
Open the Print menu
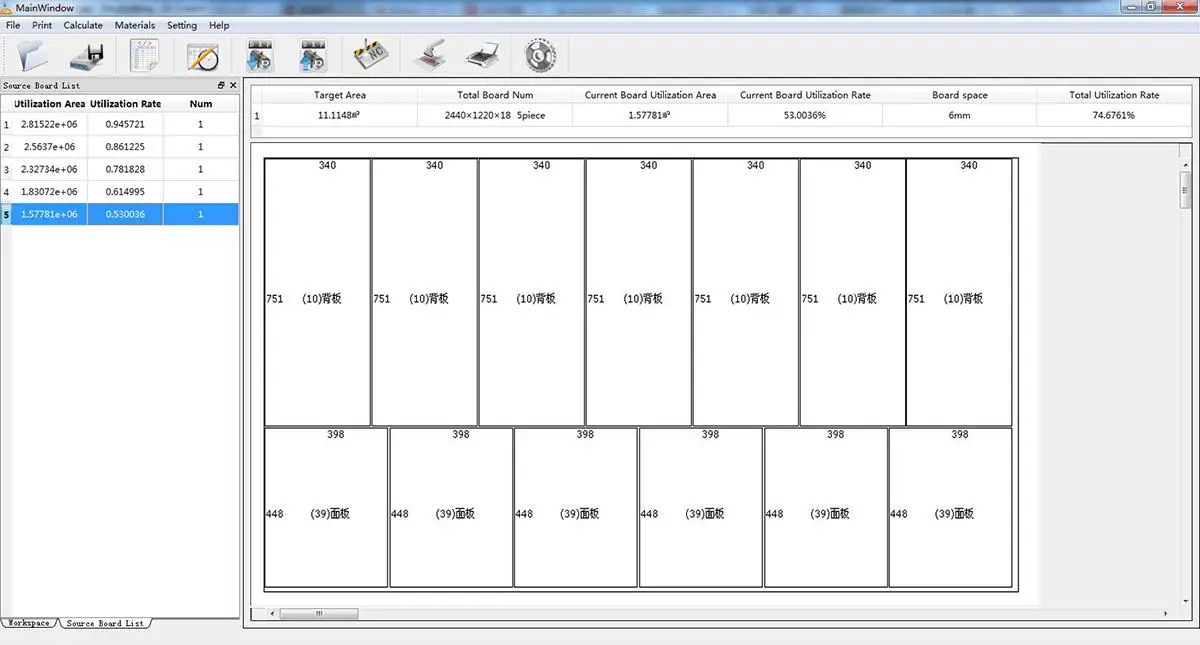(x=42, y=25)
